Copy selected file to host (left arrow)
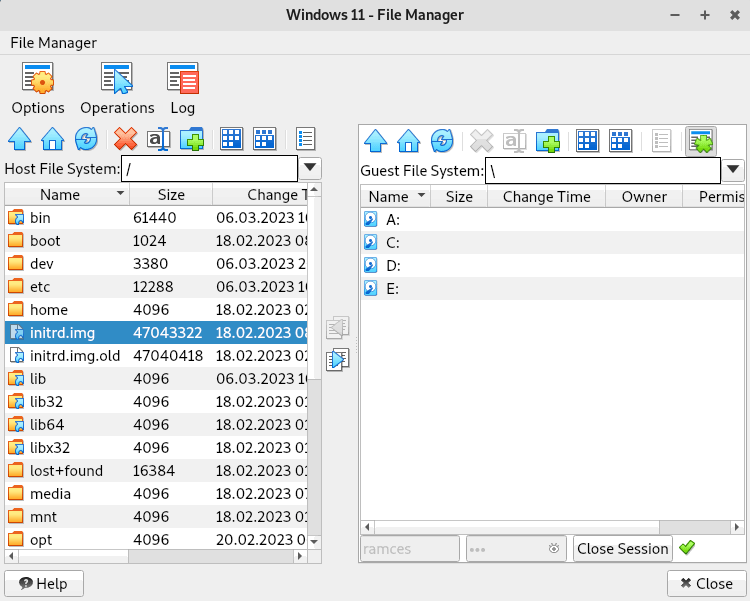Viewport: 750px width, 601px height. point(338,327)
